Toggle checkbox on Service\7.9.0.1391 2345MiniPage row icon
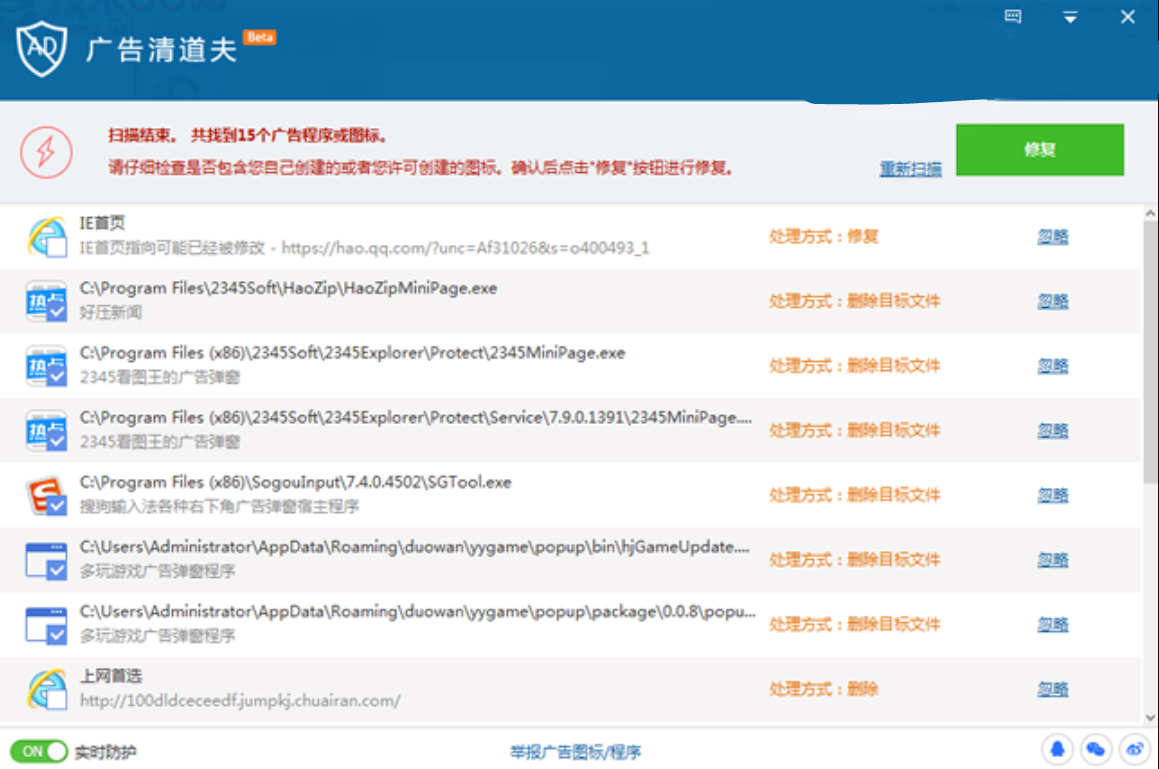The height and width of the screenshot is (769, 1159). 55,441
